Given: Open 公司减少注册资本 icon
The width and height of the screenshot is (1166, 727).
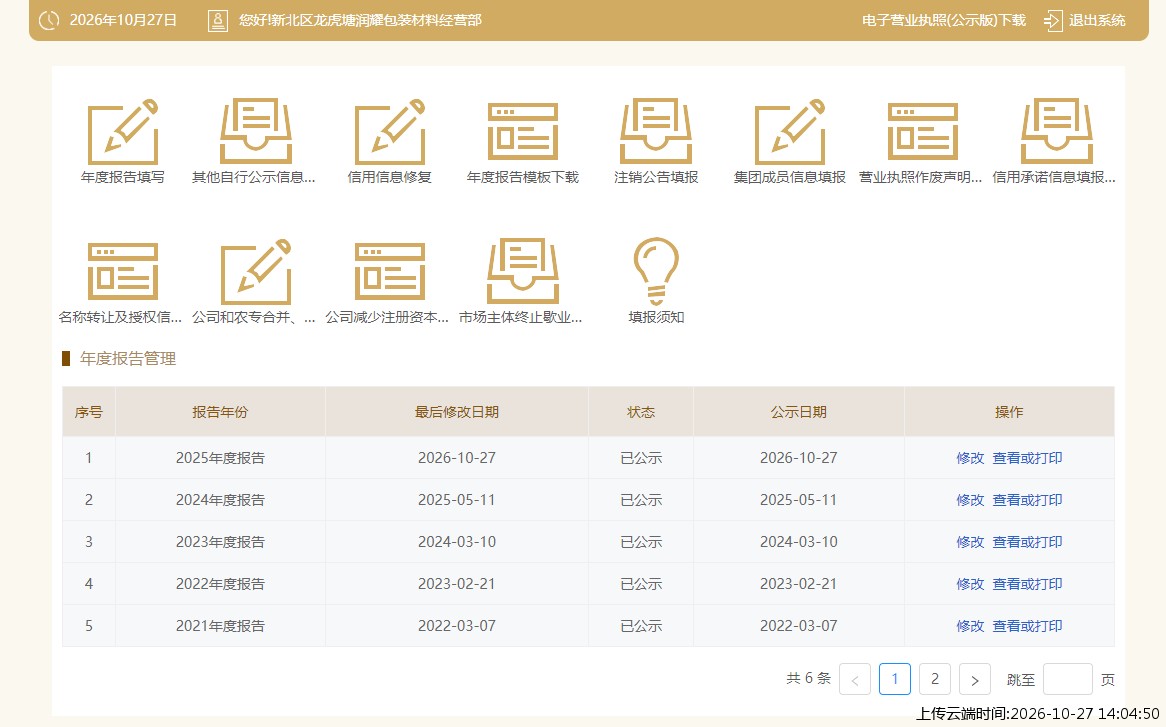Looking at the screenshot, I should point(390,271).
